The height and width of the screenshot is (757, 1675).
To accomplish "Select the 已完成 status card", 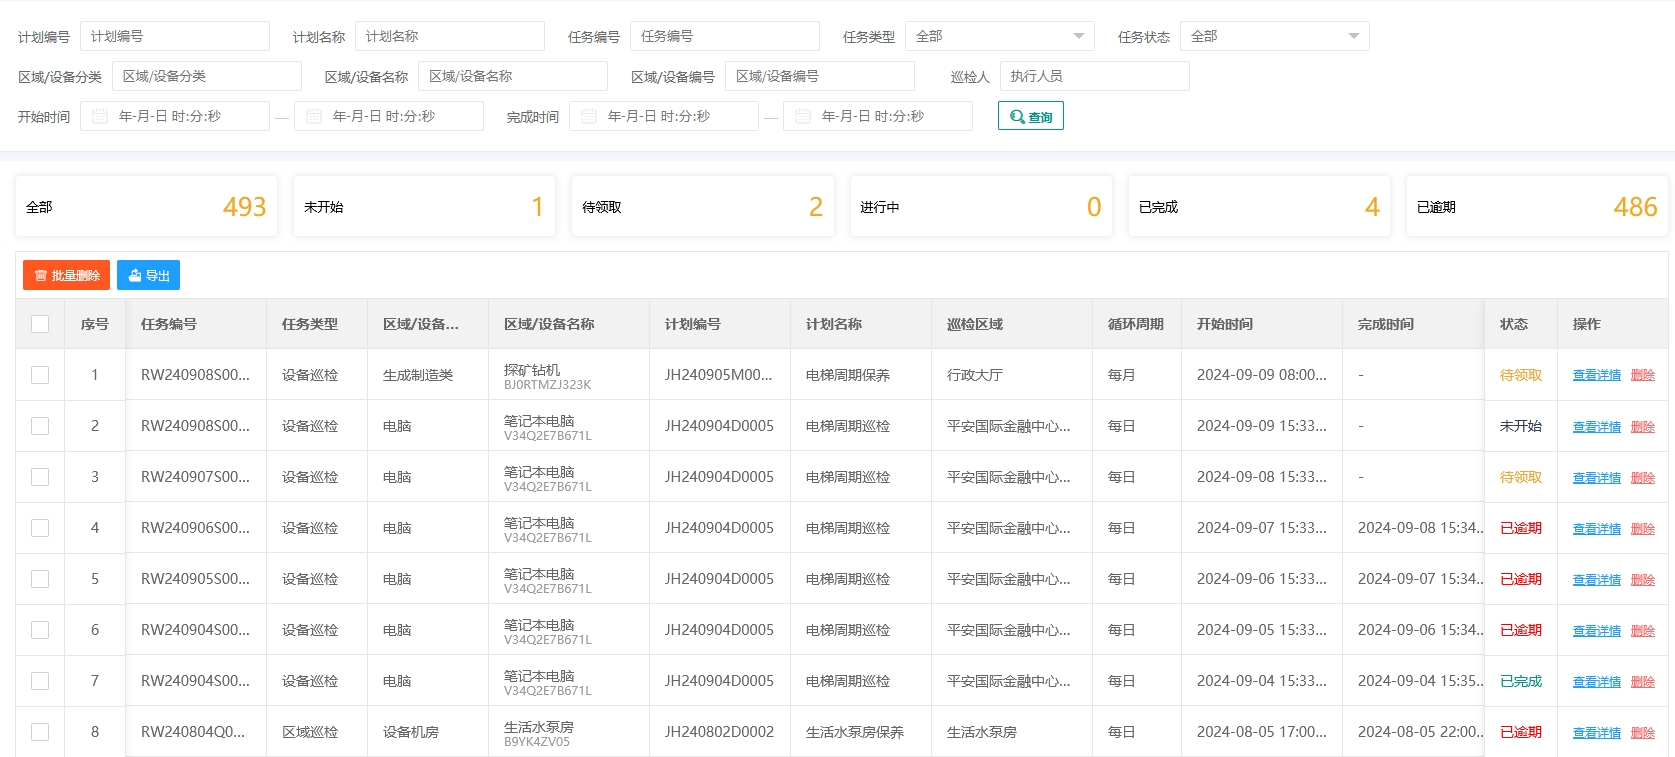I will [1259, 206].
